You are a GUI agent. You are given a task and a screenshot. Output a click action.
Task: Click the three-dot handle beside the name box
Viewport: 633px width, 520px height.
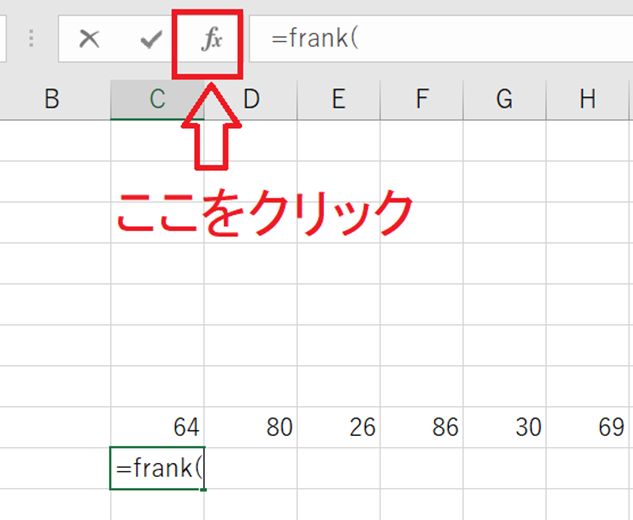pos(32,40)
